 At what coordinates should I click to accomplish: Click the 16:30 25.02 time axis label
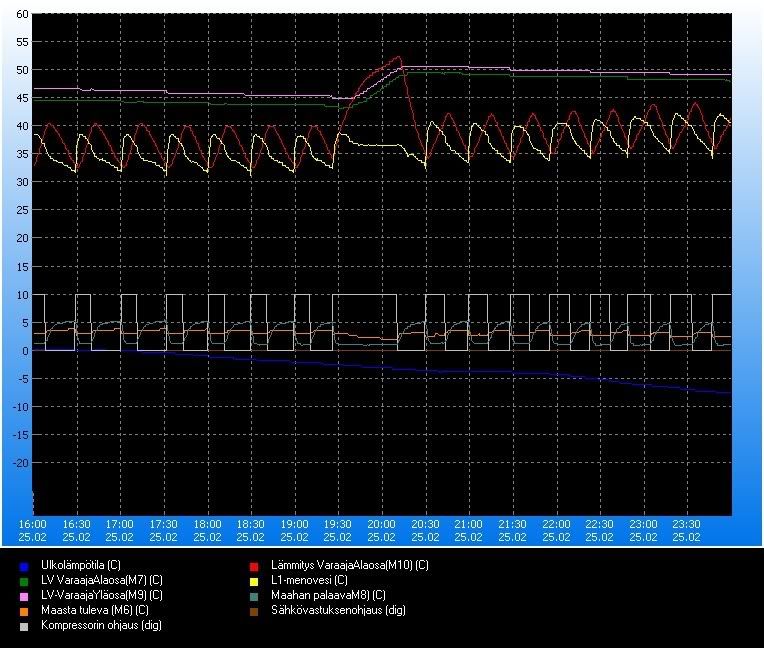click(x=76, y=531)
